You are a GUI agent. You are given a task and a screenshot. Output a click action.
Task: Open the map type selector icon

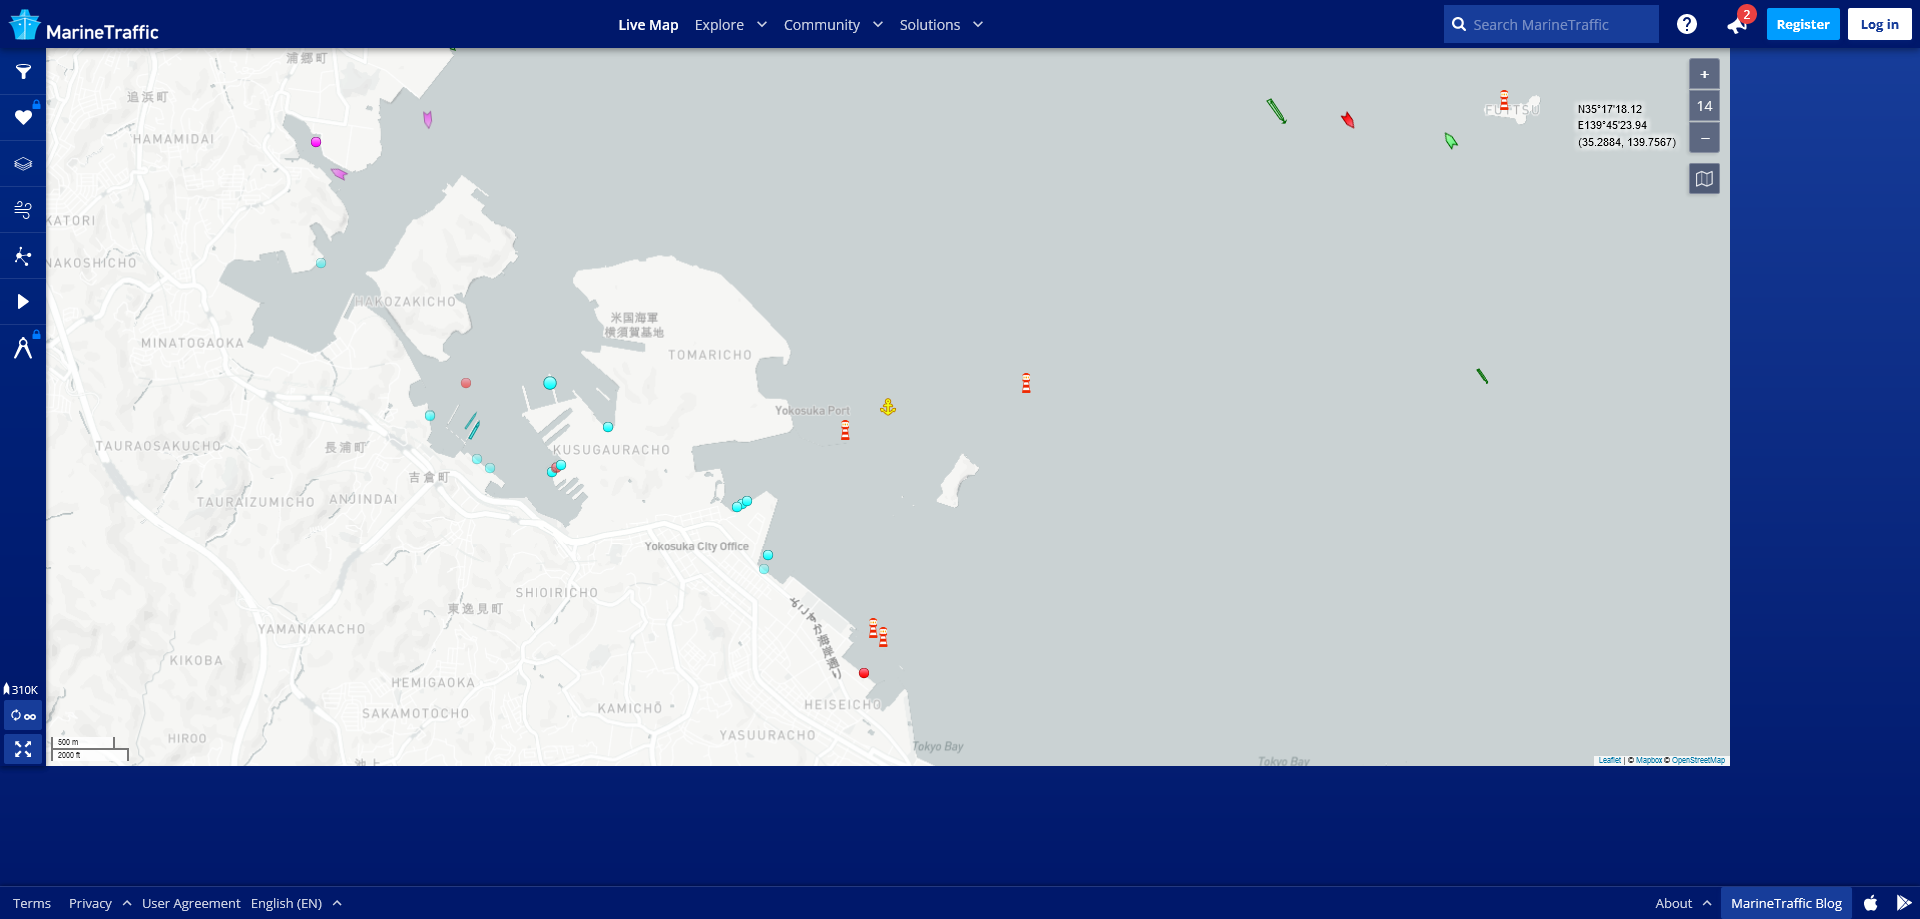pyautogui.click(x=1704, y=179)
